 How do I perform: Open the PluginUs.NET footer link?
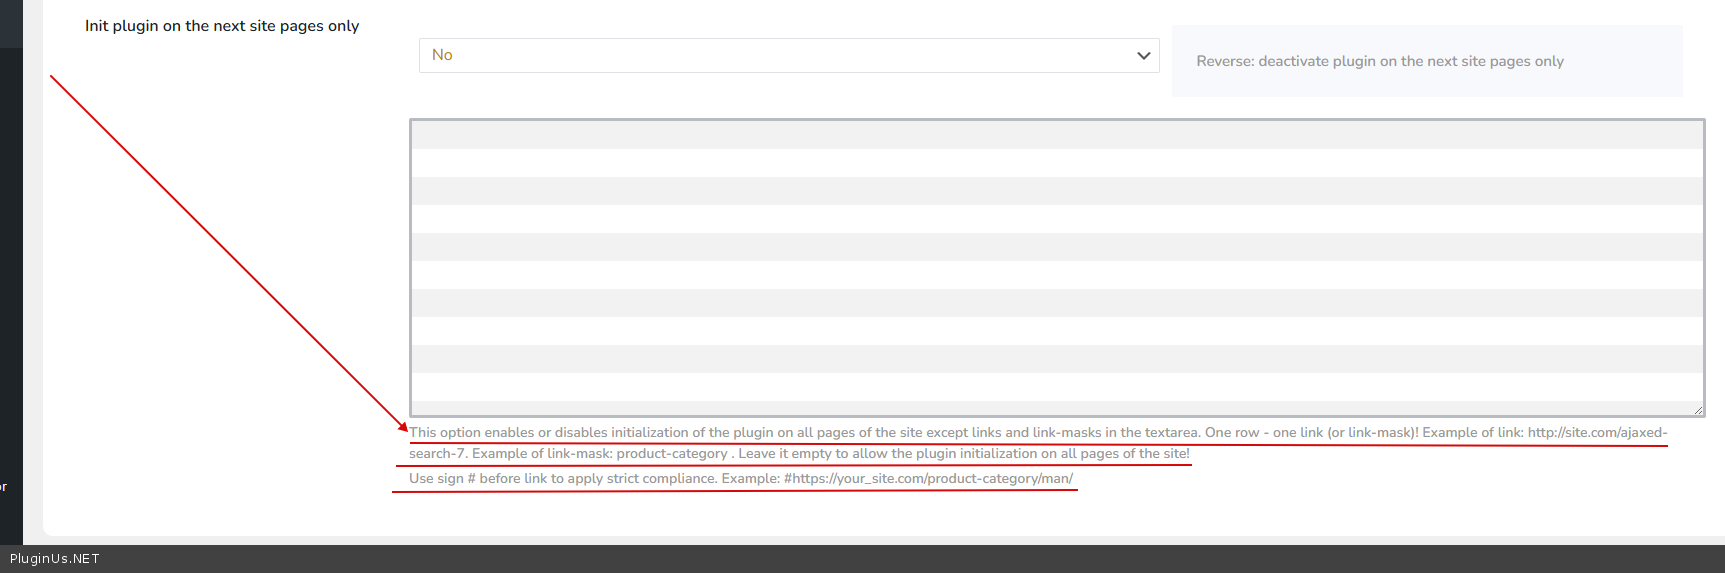[x=55, y=559]
